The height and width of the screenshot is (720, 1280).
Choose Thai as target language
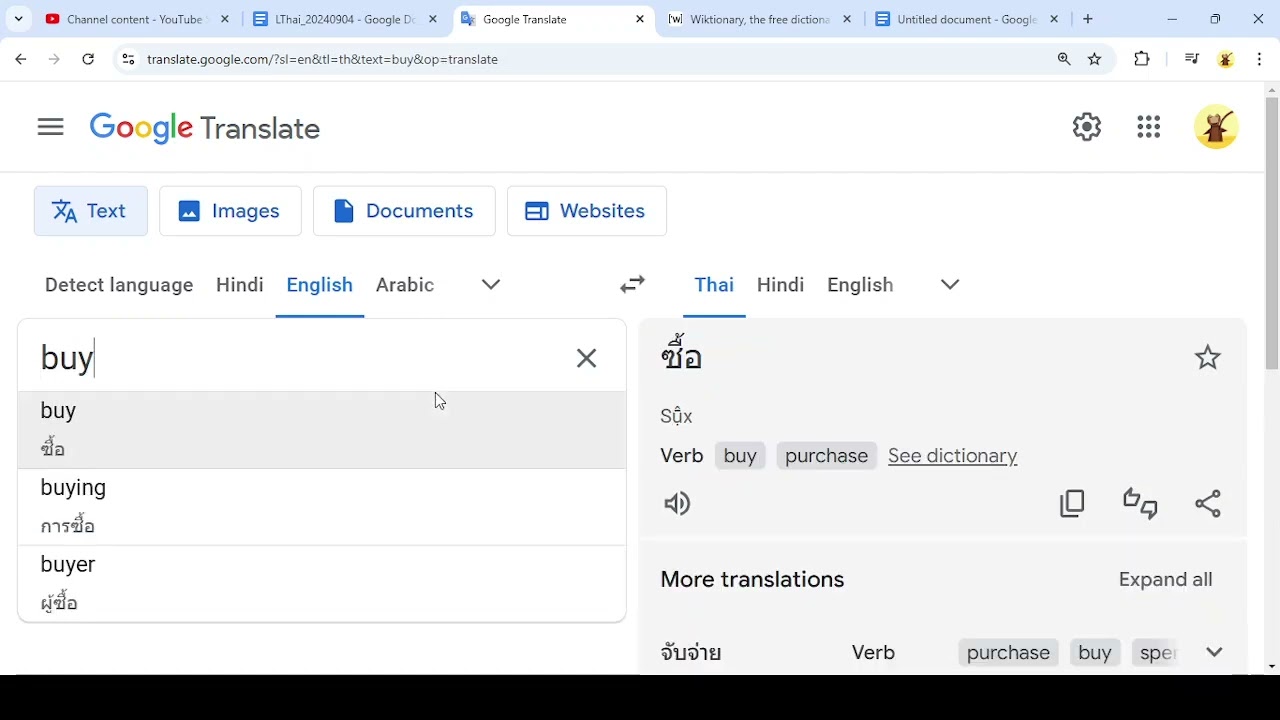pos(714,285)
